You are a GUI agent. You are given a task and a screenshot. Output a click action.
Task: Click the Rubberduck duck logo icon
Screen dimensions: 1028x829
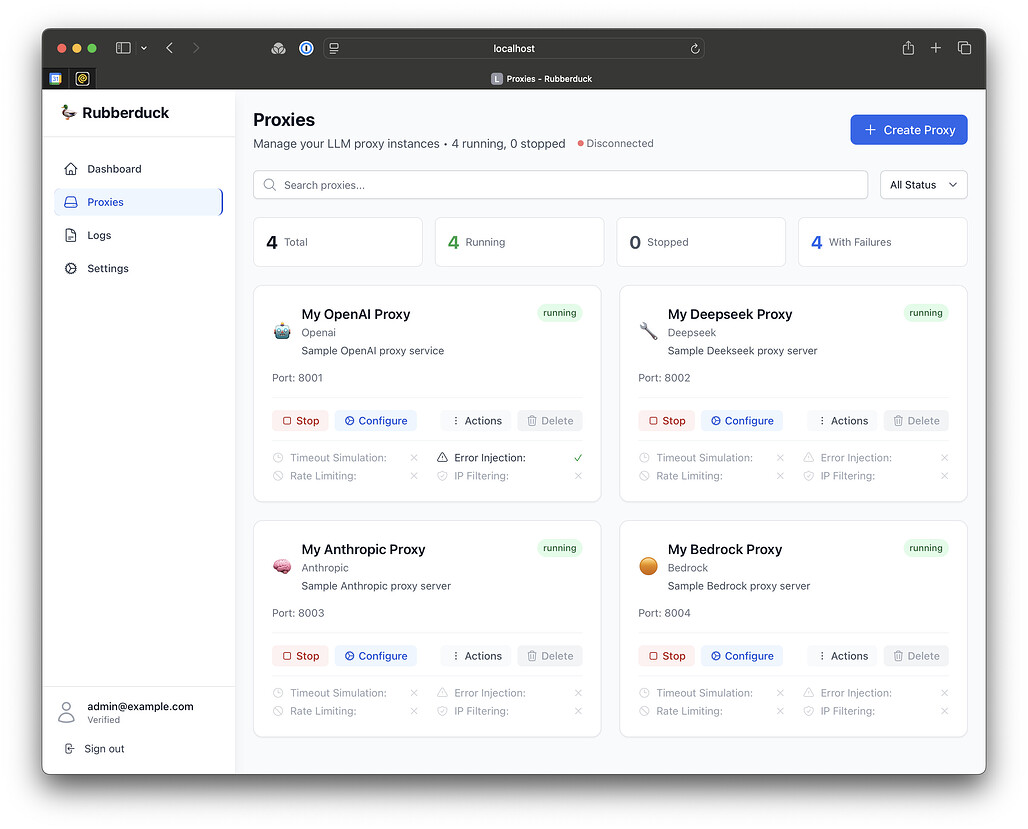pos(68,113)
